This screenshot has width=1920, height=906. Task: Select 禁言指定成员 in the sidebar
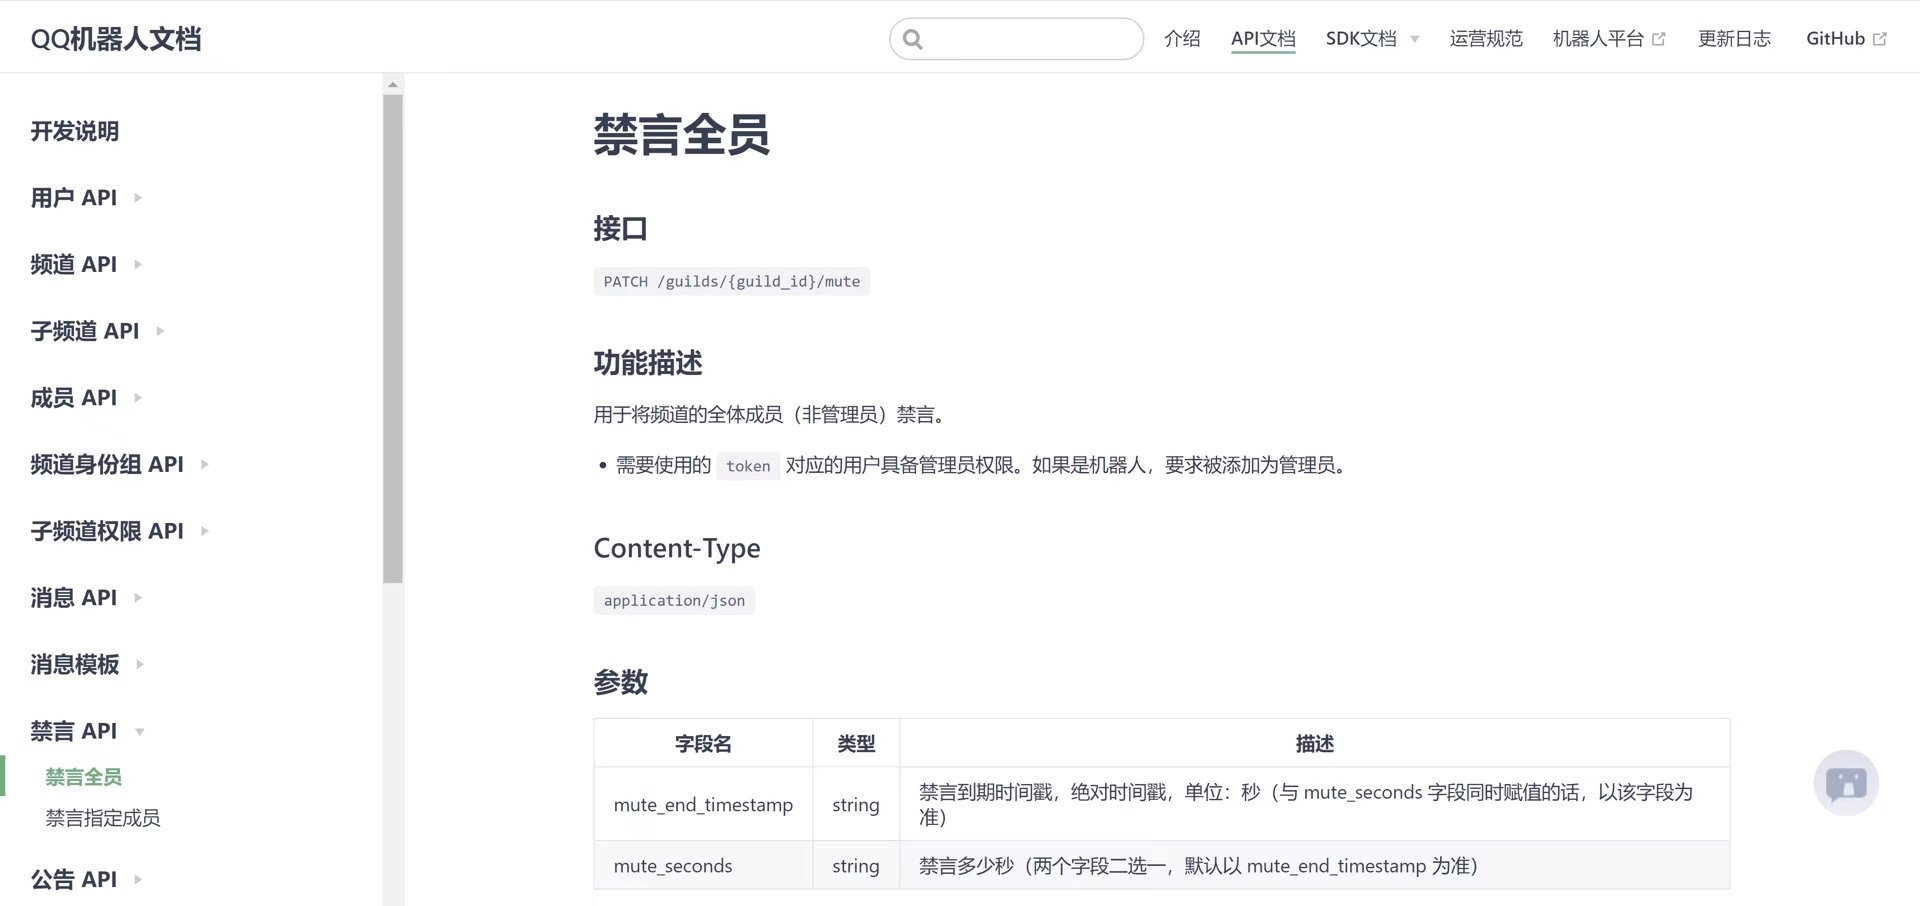(101, 818)
